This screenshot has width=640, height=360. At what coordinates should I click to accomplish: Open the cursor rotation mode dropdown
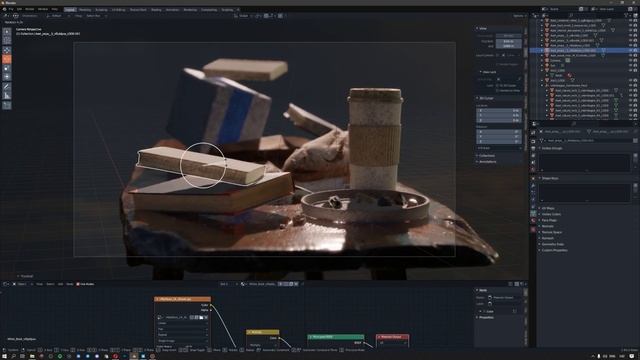[x=499, y=148]
